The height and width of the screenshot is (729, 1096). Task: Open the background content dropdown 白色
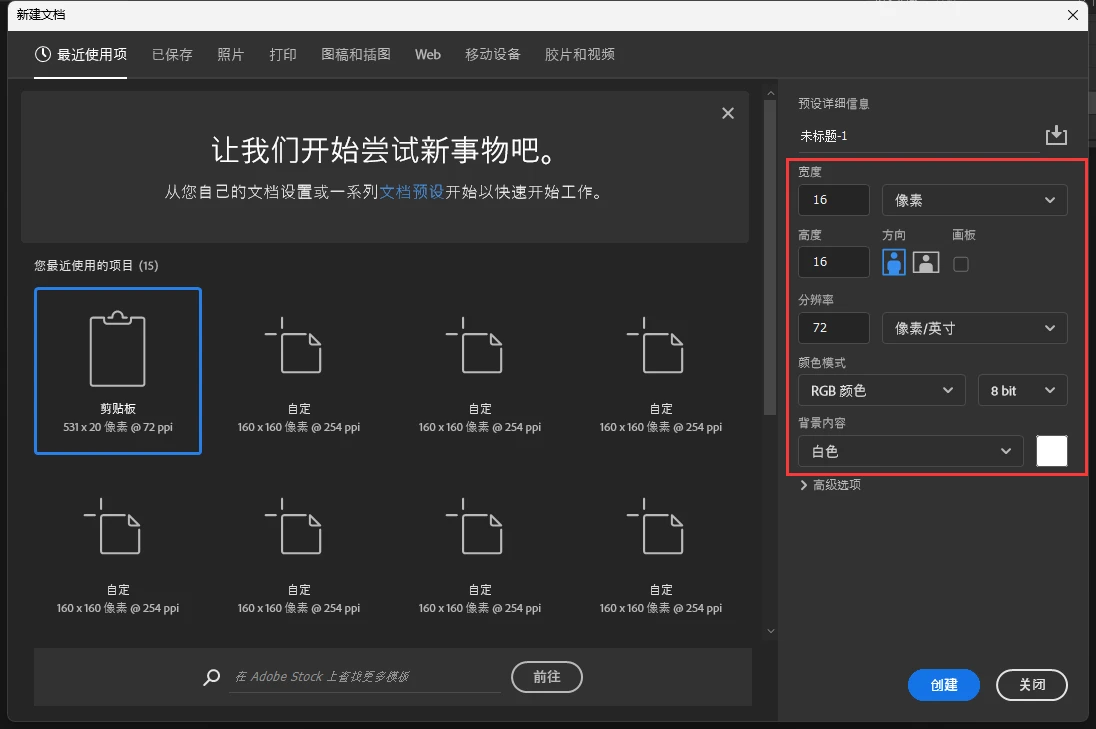coord(911,451)
